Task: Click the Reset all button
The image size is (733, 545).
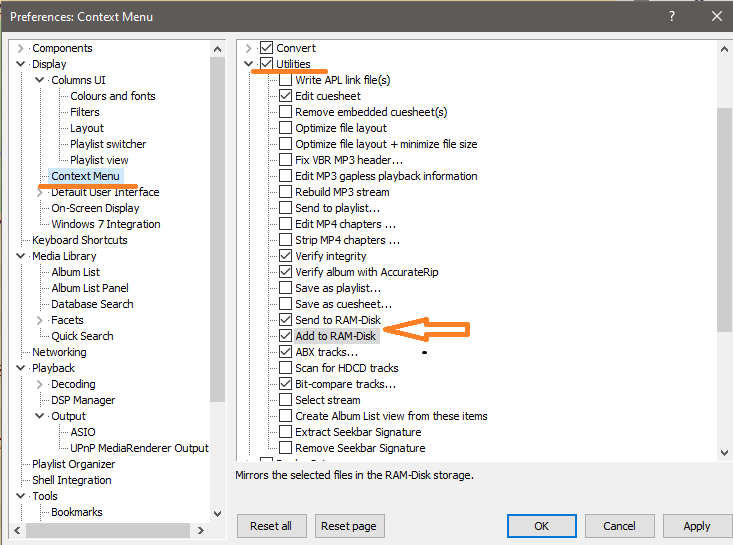Action: (271, 526)
